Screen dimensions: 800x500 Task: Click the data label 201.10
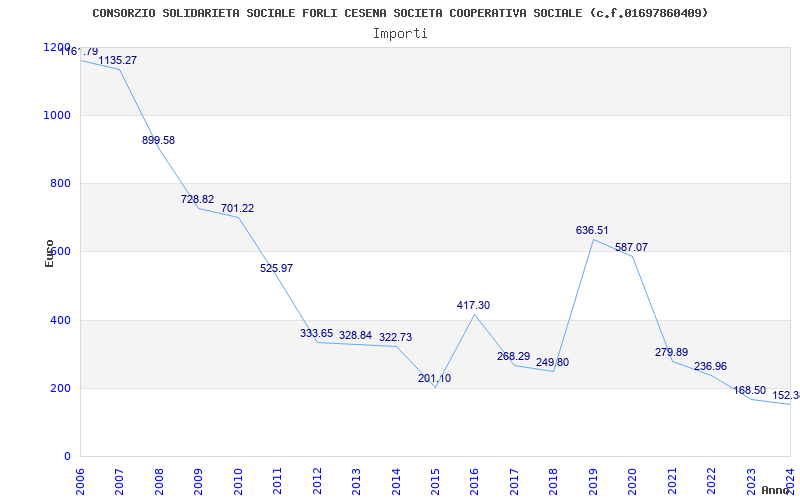[435, 379]
